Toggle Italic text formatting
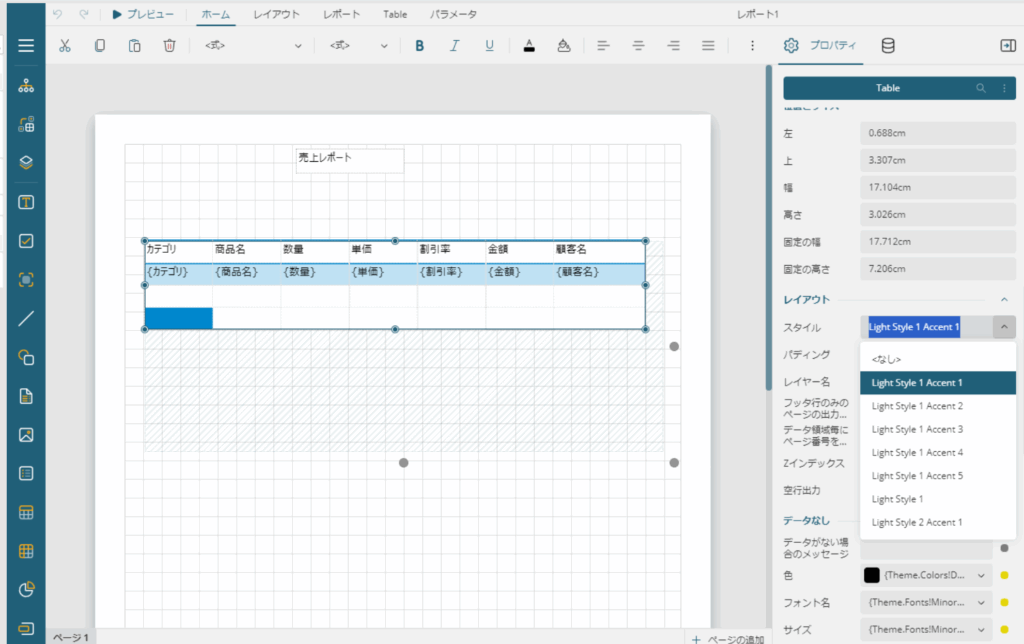1024x644 pixels. [454, 46]
